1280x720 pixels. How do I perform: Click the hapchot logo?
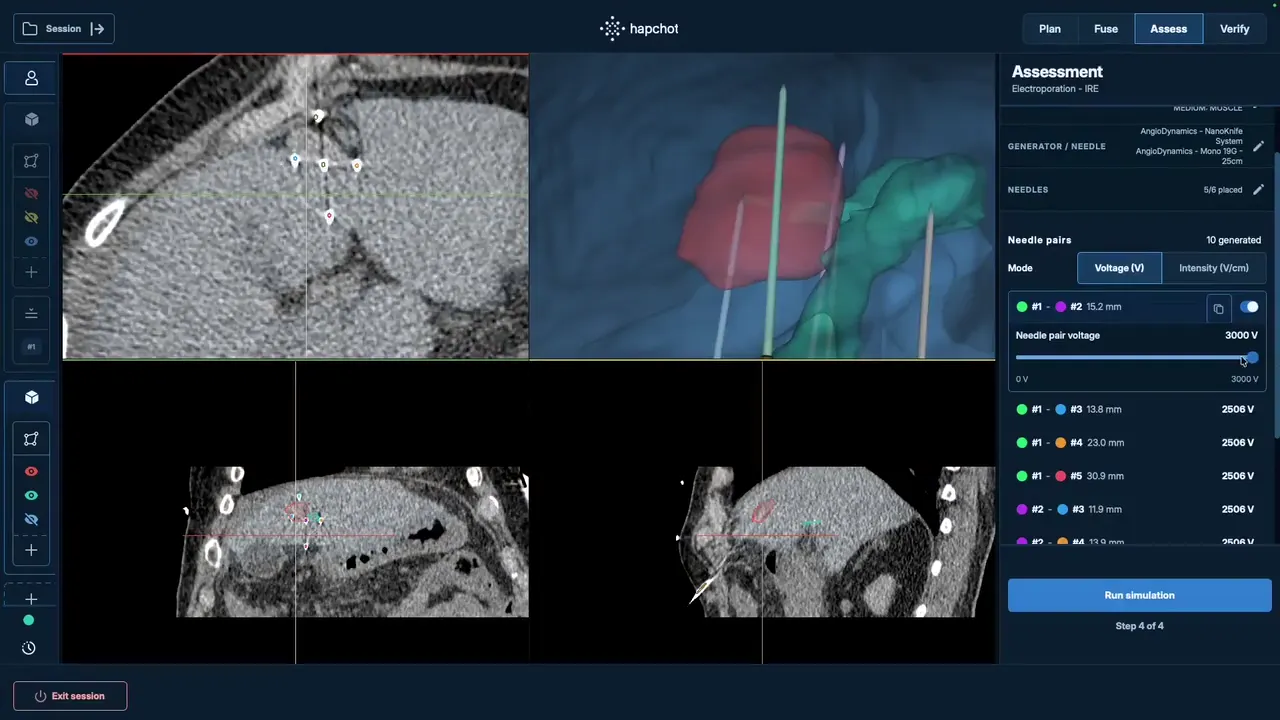(x=639, y=29)
